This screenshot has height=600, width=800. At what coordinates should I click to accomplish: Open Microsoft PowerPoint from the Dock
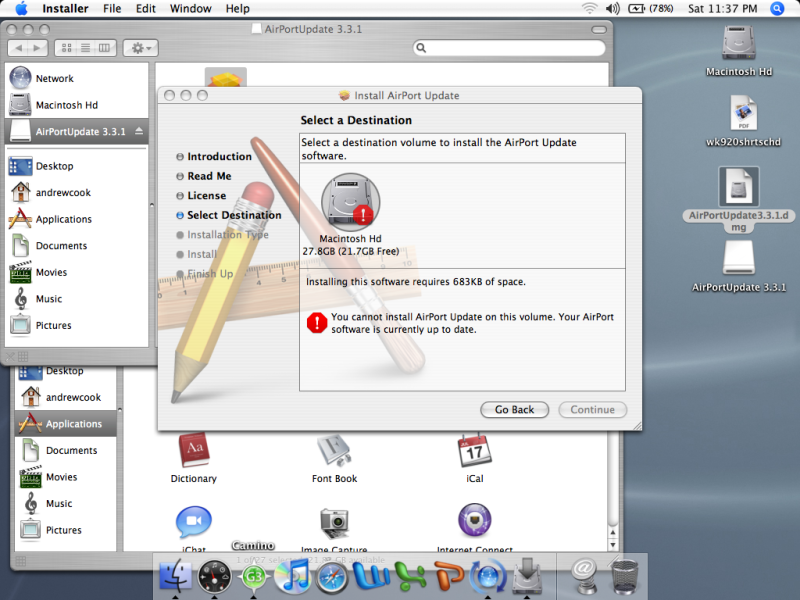[x=448, y=577]
